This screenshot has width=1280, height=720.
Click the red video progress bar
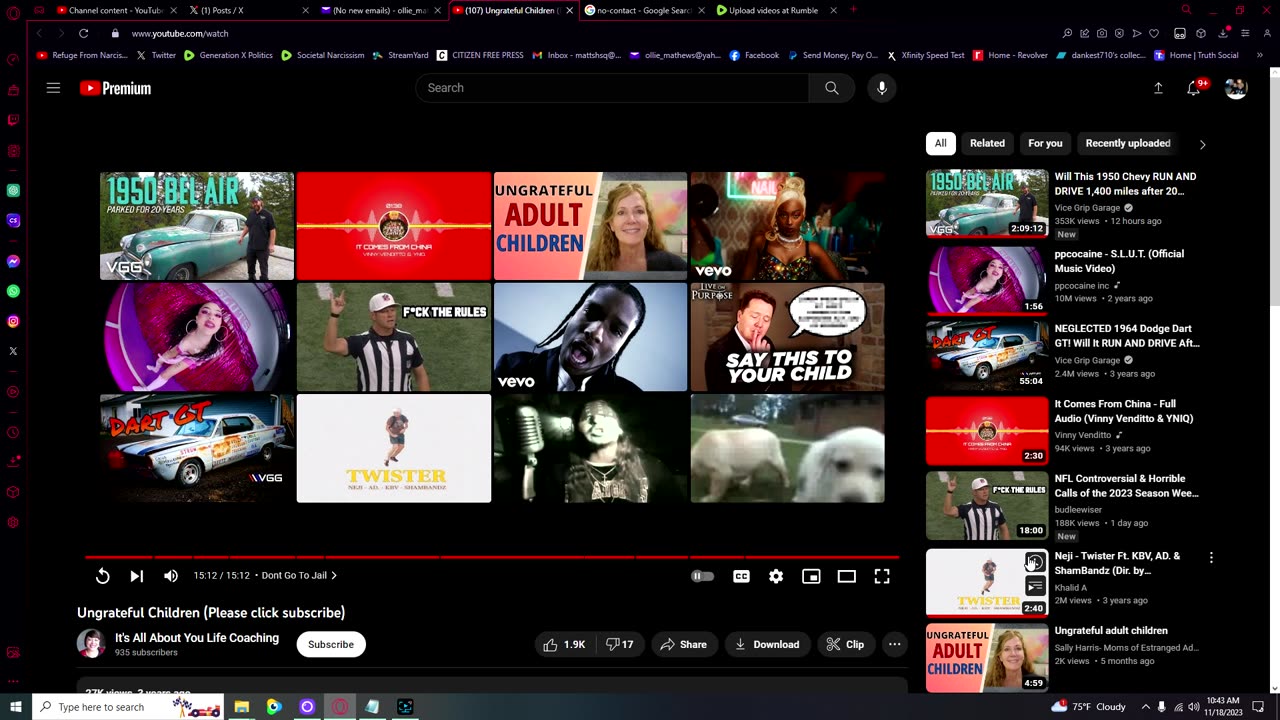(491, 557)
